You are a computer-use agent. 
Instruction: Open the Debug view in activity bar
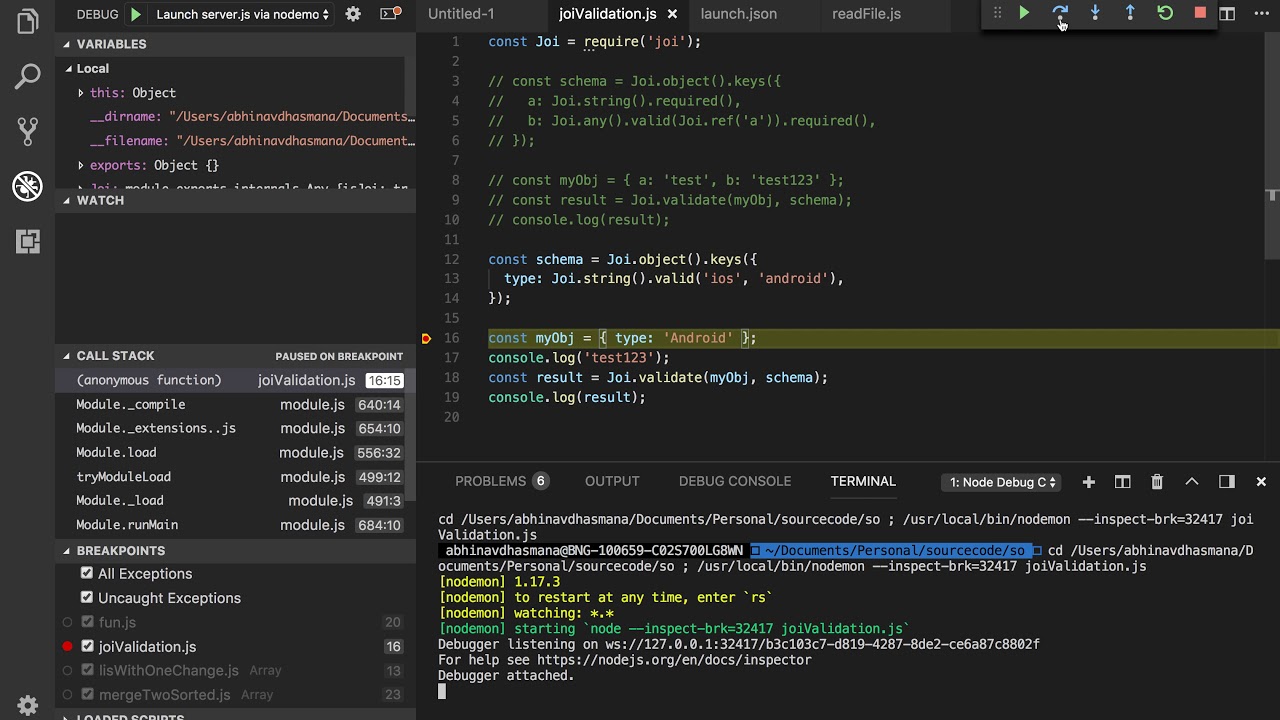(x=27, y=185)
